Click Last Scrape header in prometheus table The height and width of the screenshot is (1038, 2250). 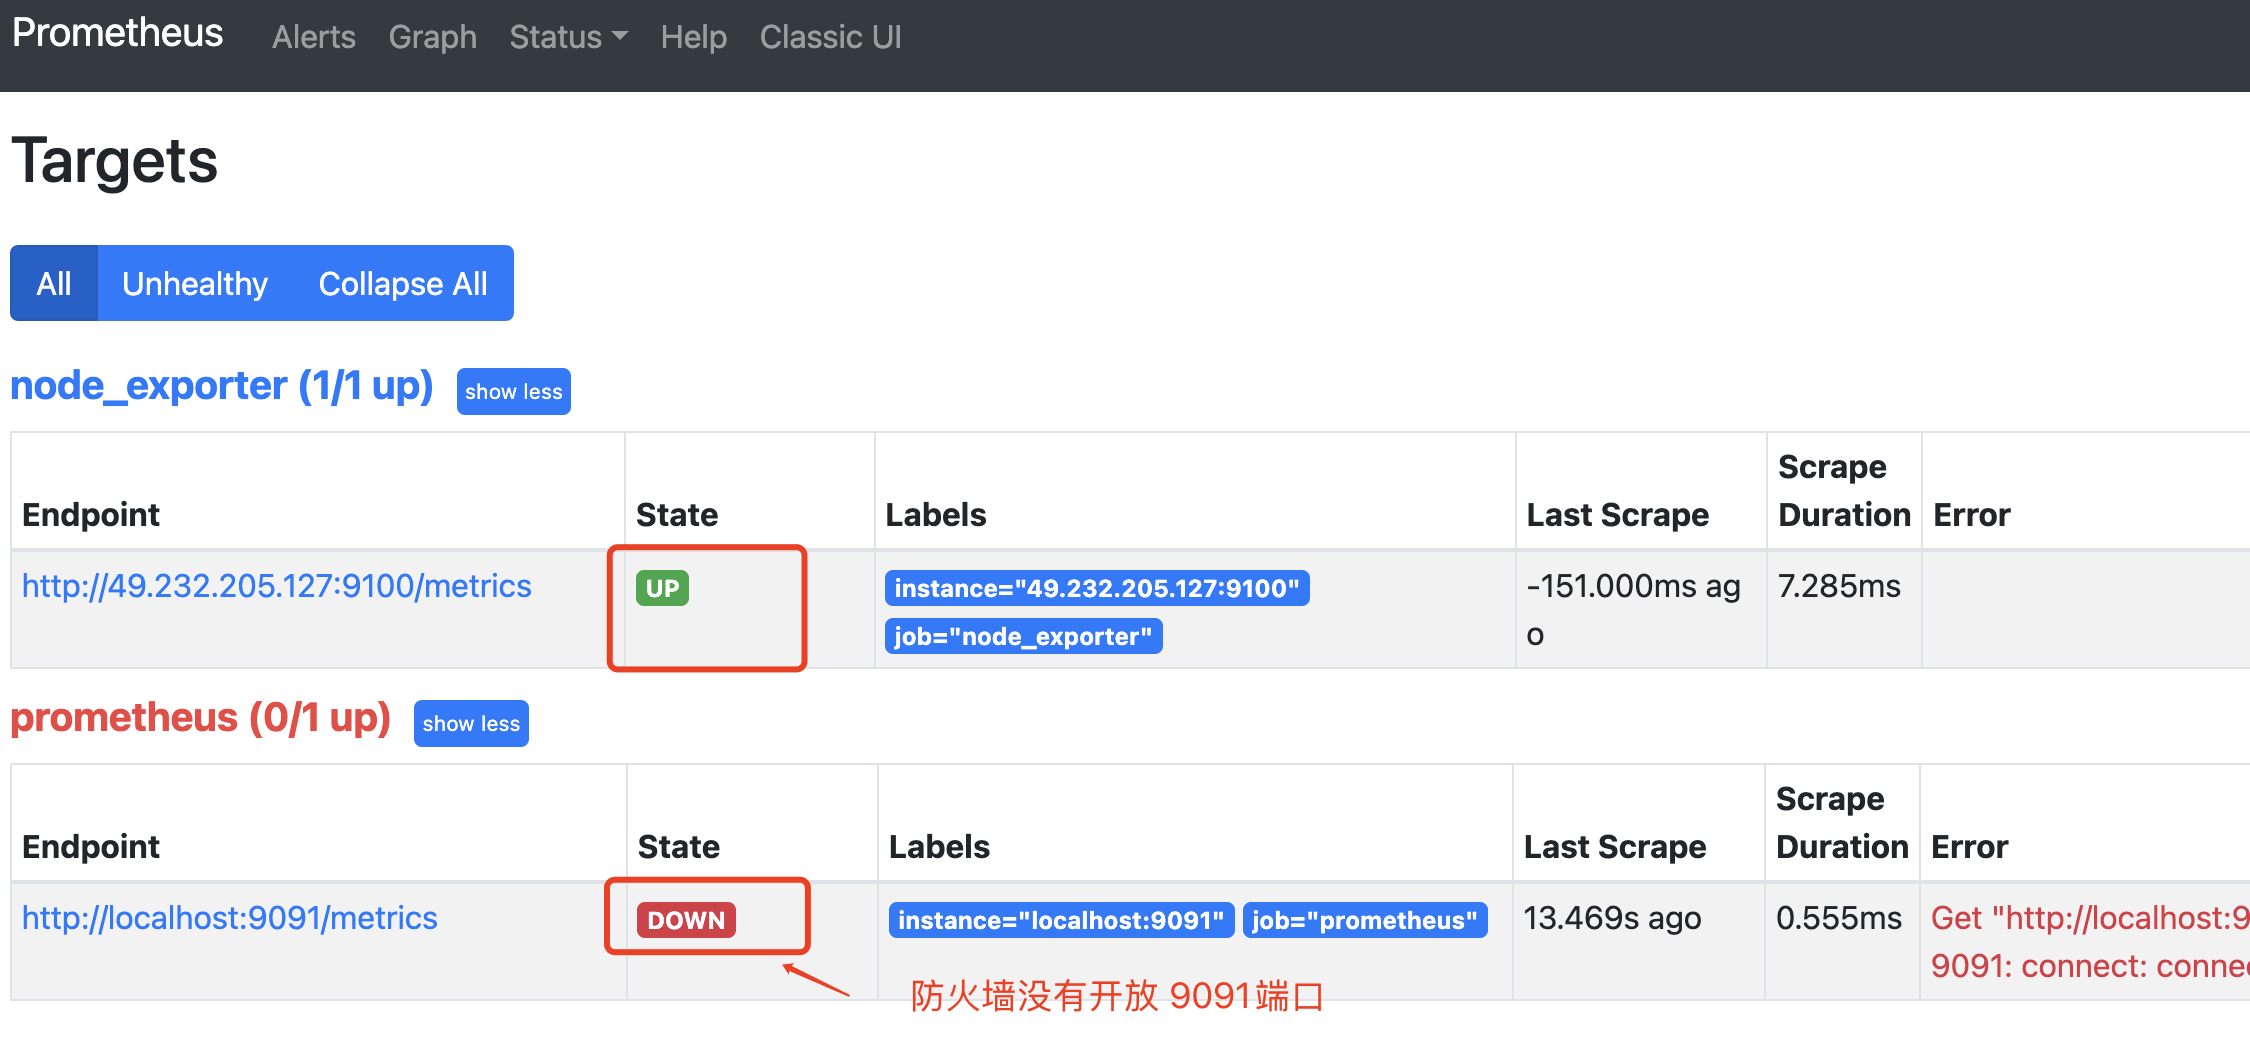coord(1615,847)
